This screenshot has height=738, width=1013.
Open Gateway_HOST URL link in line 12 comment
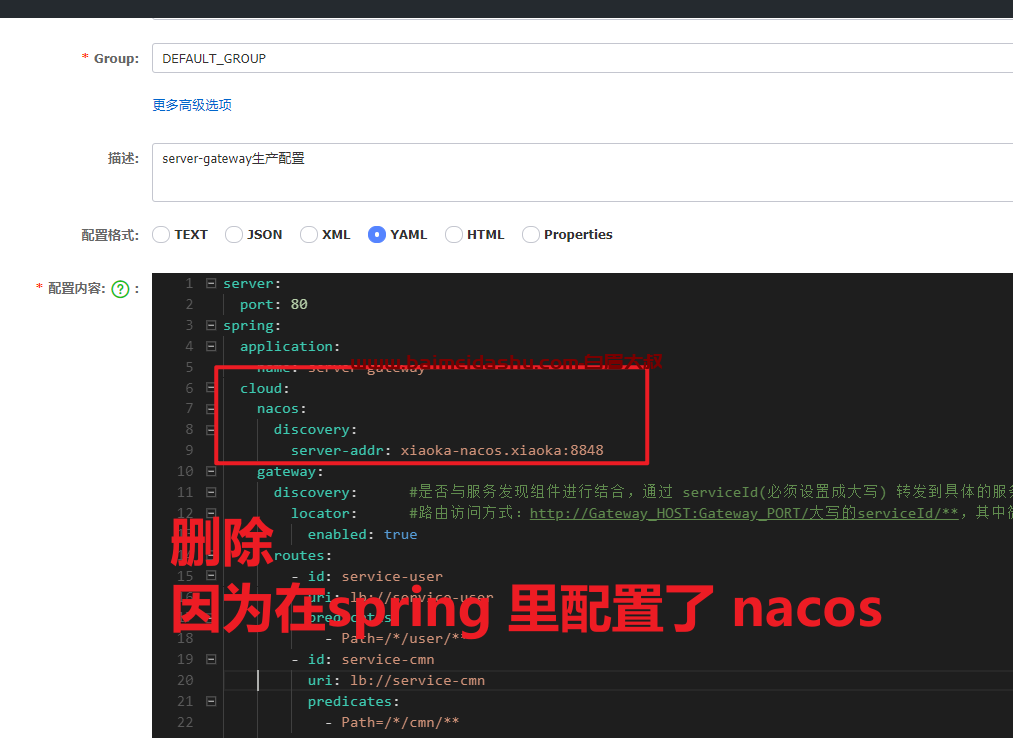(x=744, y=513)
